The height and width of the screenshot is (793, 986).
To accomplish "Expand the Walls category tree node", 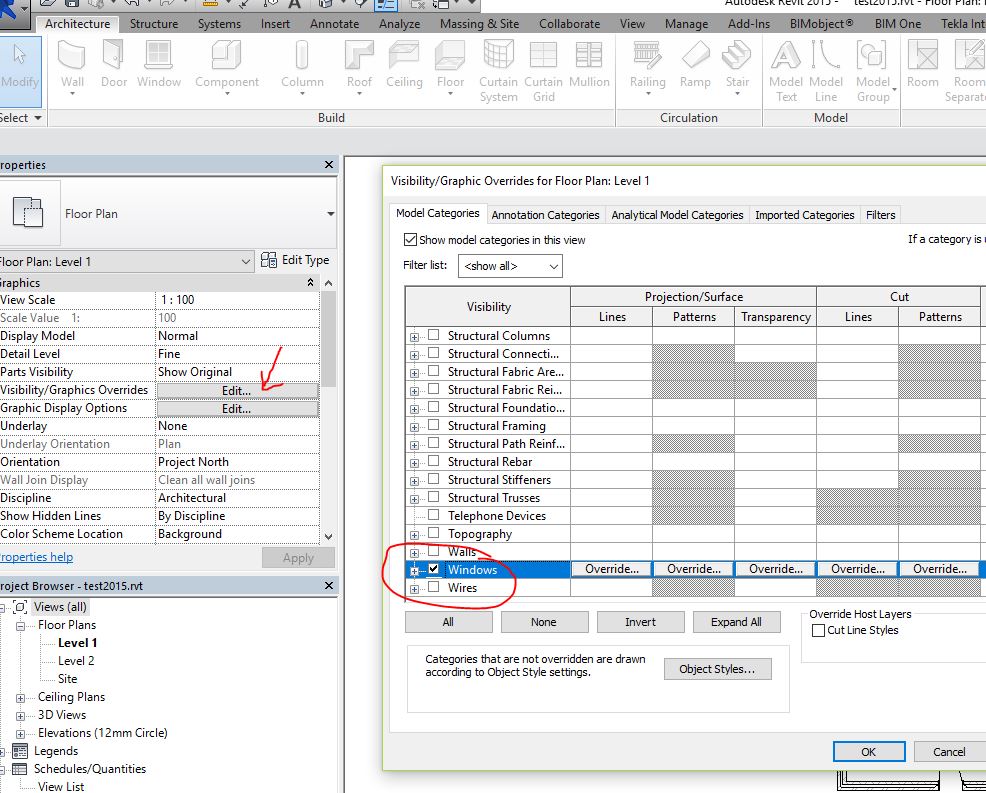I will [414, 551].
